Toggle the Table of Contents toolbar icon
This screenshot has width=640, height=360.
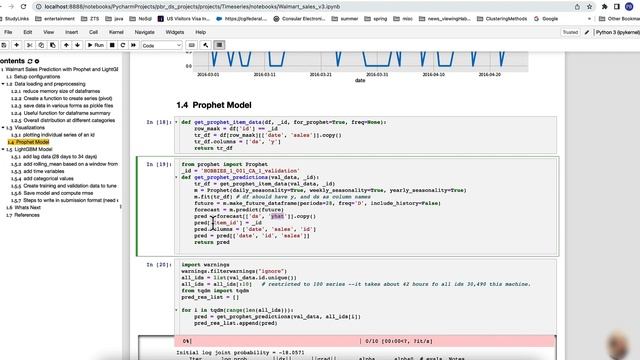[x=219, y=45]
